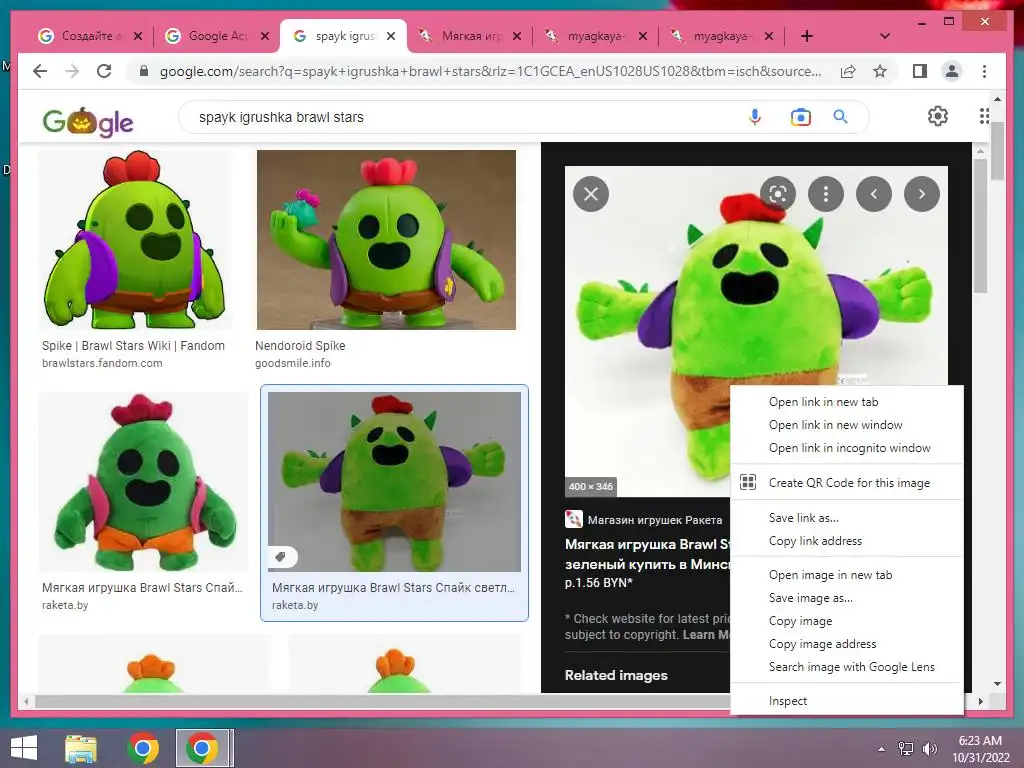Image resolution: width=1024 pixels, height=768 pixels.
Task: Click the share page icon in address bar
Action: [848, 71]
